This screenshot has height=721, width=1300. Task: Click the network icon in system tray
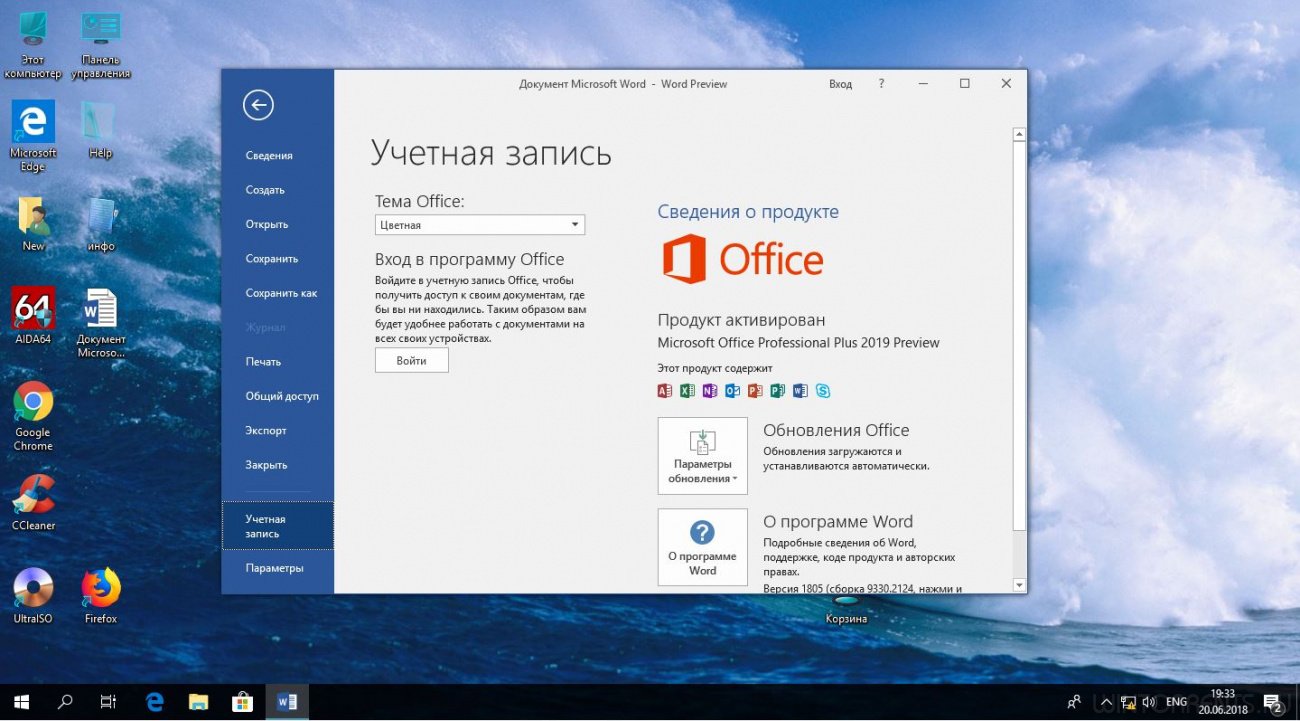click(x=1127, y=702)
